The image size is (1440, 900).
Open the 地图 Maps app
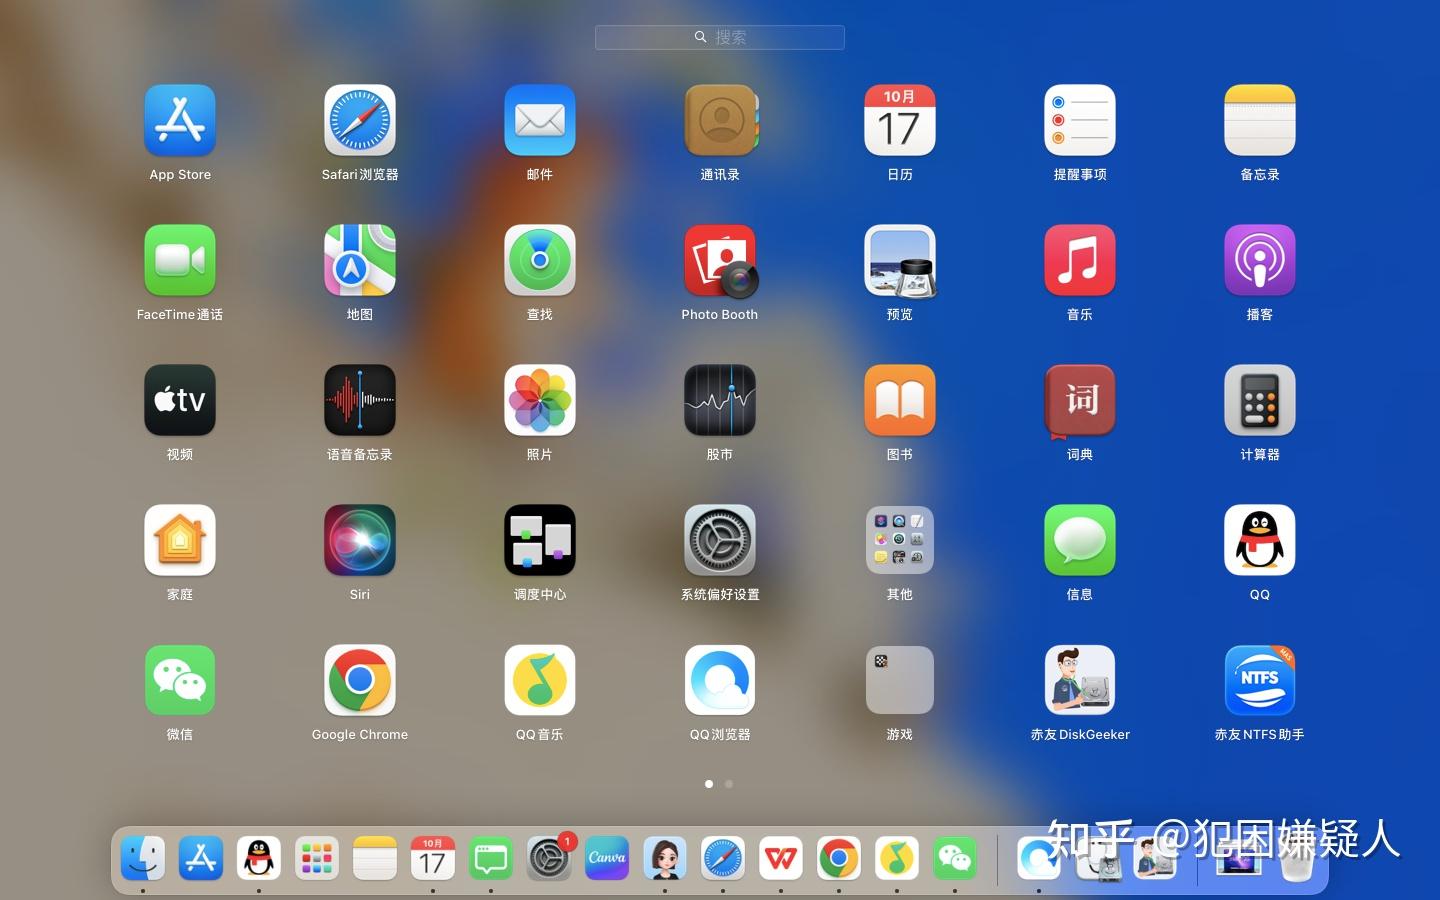pos(360,260)
